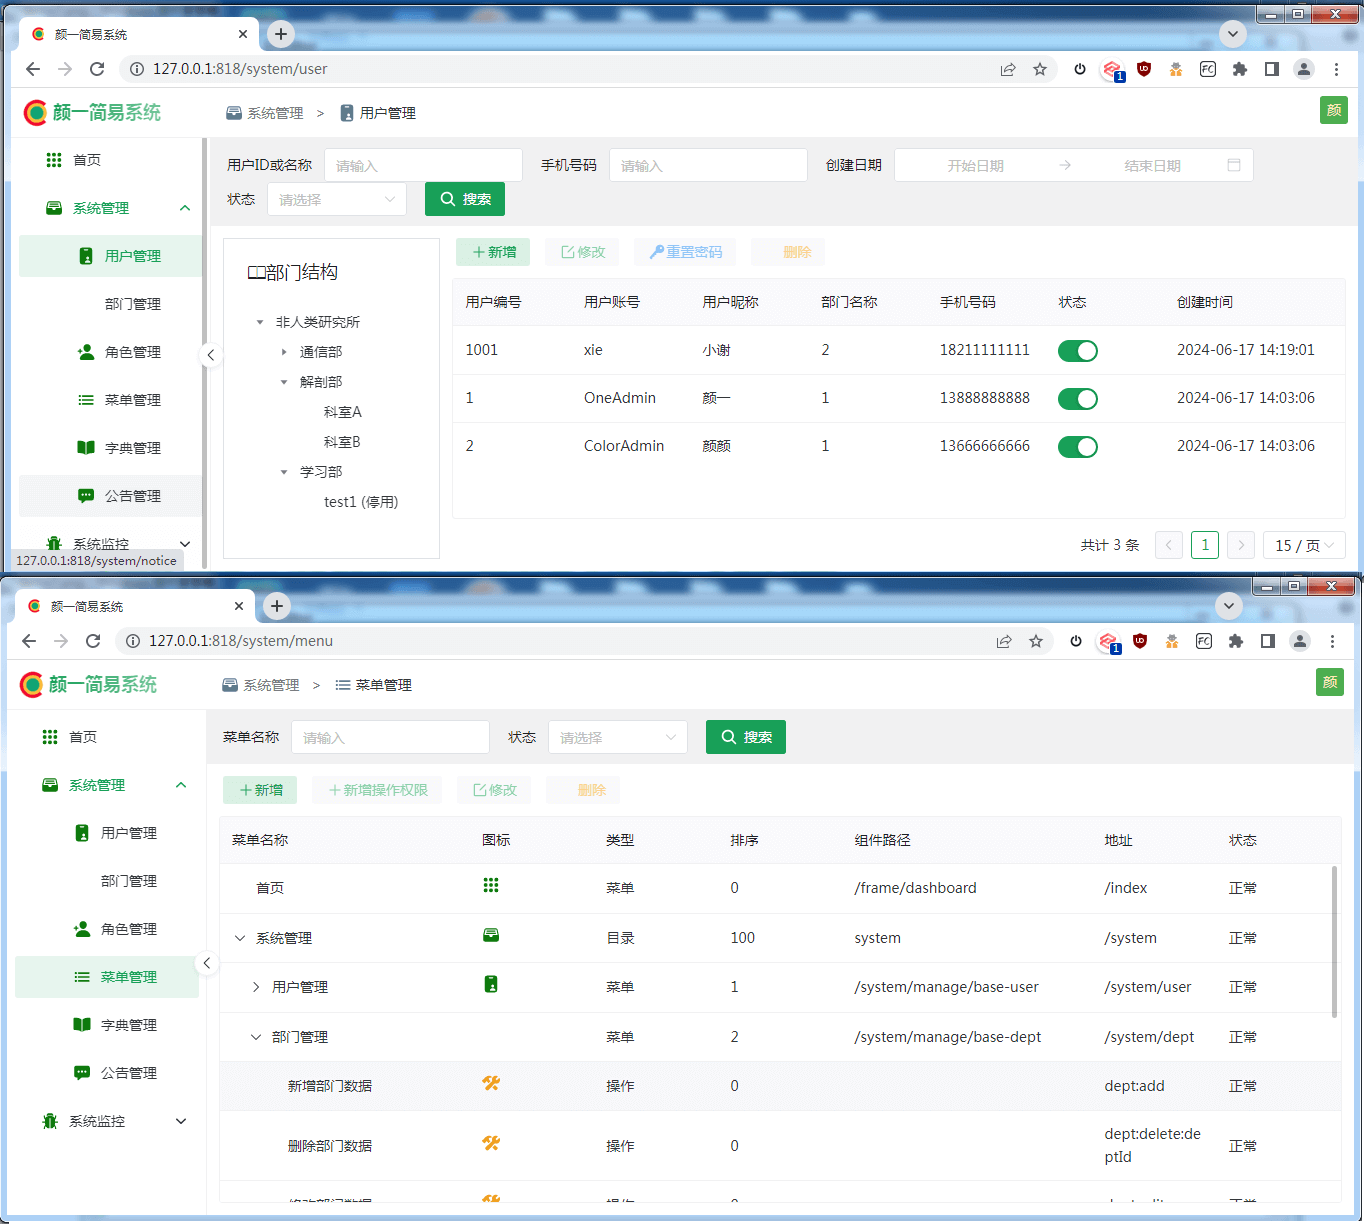Open 部门管理 in top window sidebar
1364x1224 pixels.
point(110,304)
